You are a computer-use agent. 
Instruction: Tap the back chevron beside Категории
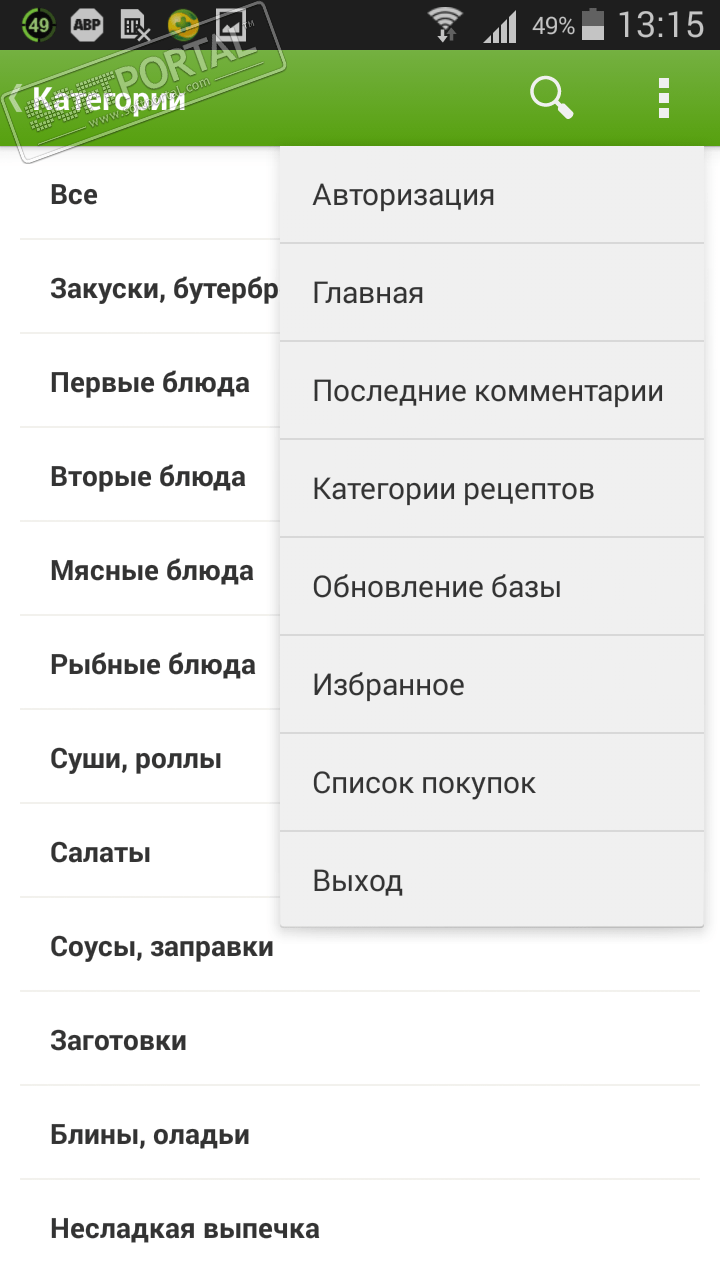pyautogui.click(x=17, y=99)
